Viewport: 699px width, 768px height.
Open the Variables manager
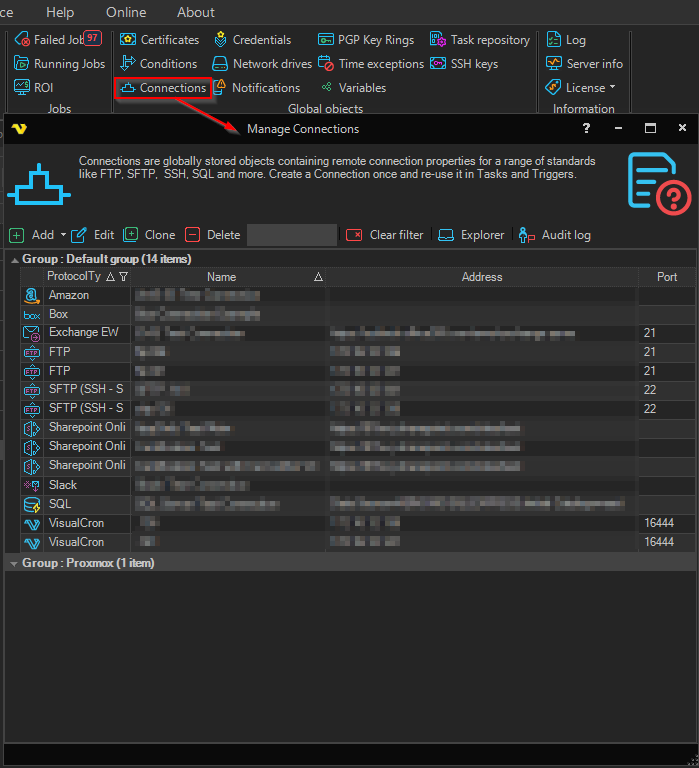point(352,88)
